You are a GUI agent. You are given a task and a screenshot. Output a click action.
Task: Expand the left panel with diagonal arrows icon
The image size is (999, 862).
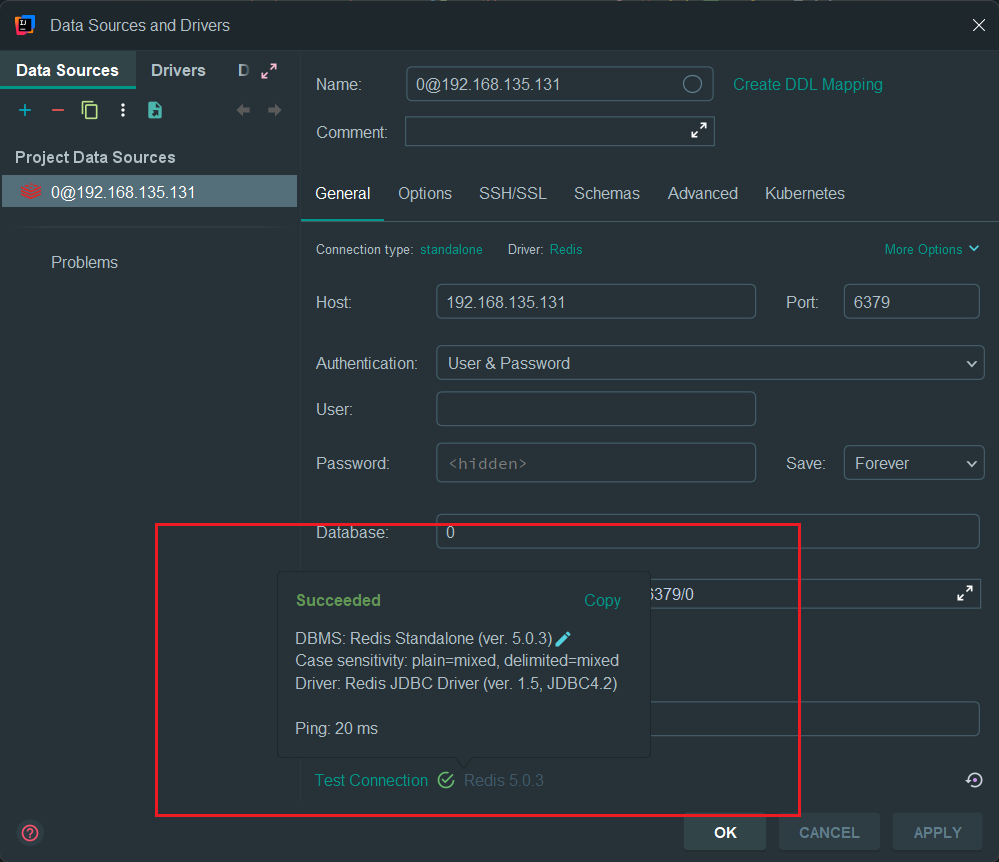[269, 71]
